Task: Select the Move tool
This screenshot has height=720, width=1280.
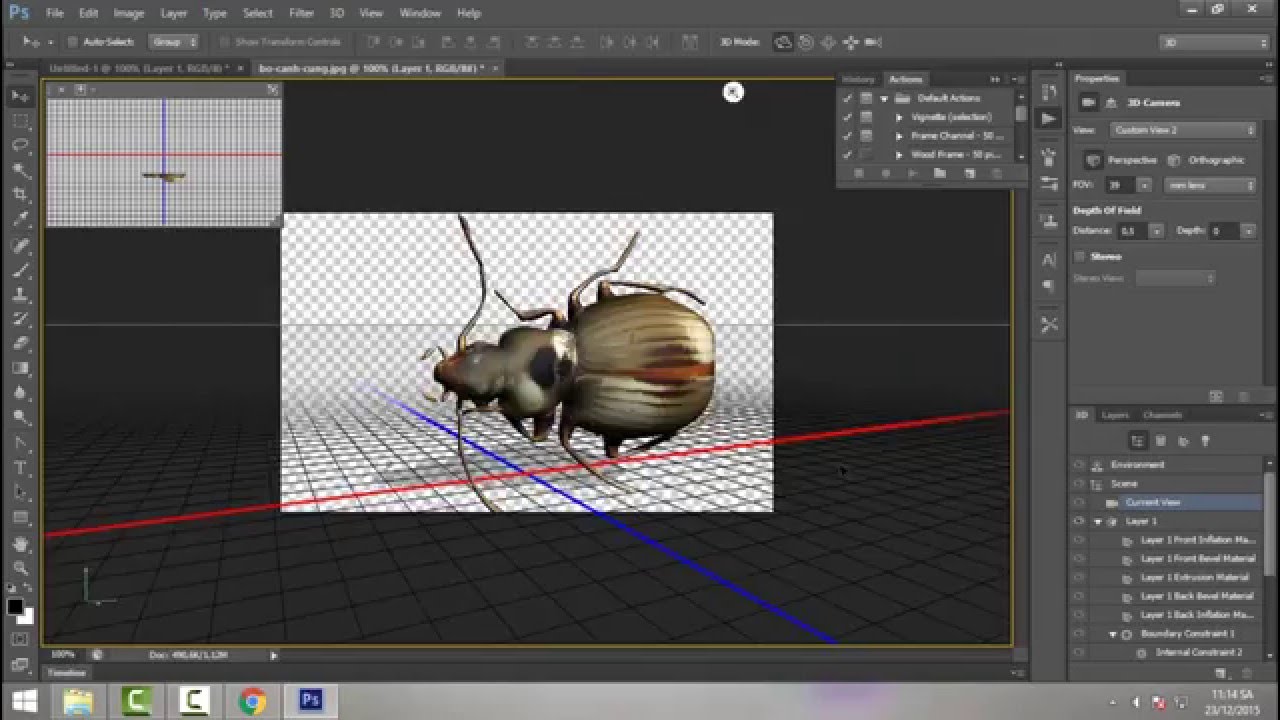Action: [20, 96]
